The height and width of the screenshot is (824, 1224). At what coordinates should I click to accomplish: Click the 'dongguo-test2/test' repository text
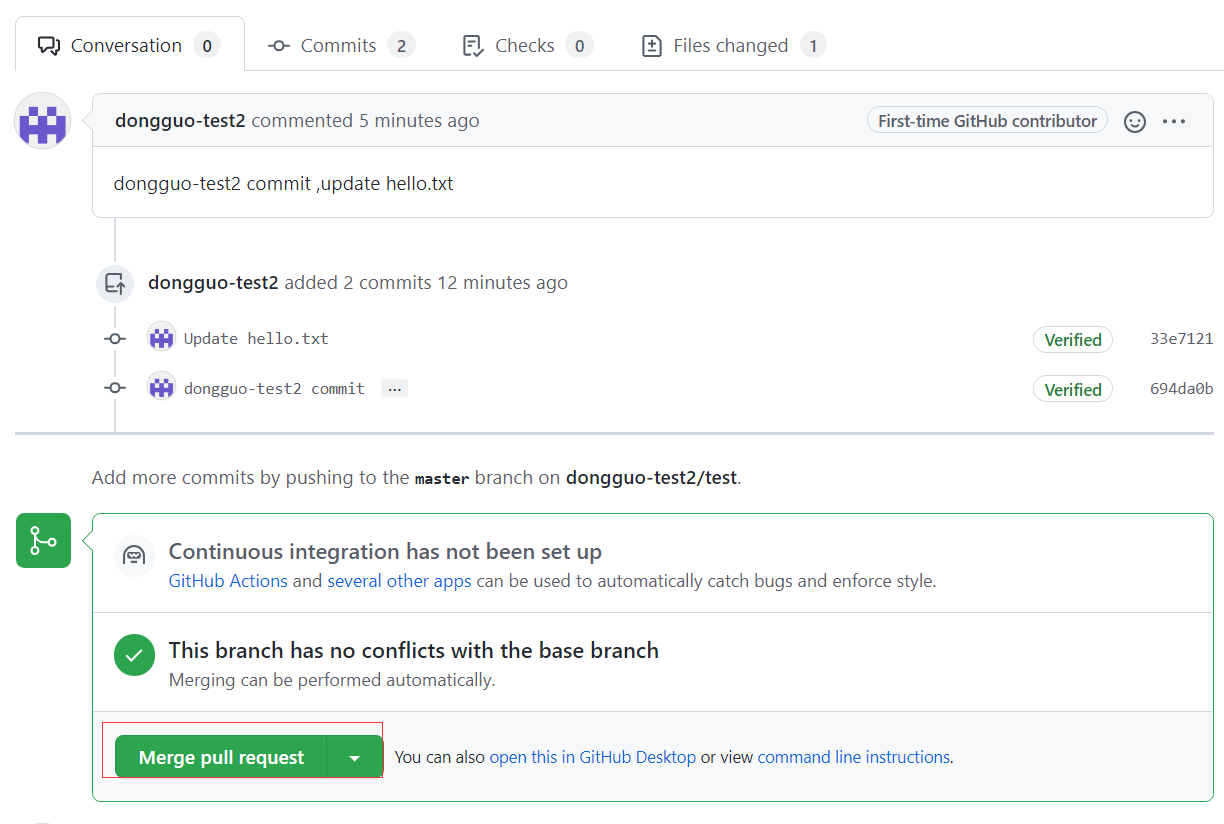(x=651, y=478)
